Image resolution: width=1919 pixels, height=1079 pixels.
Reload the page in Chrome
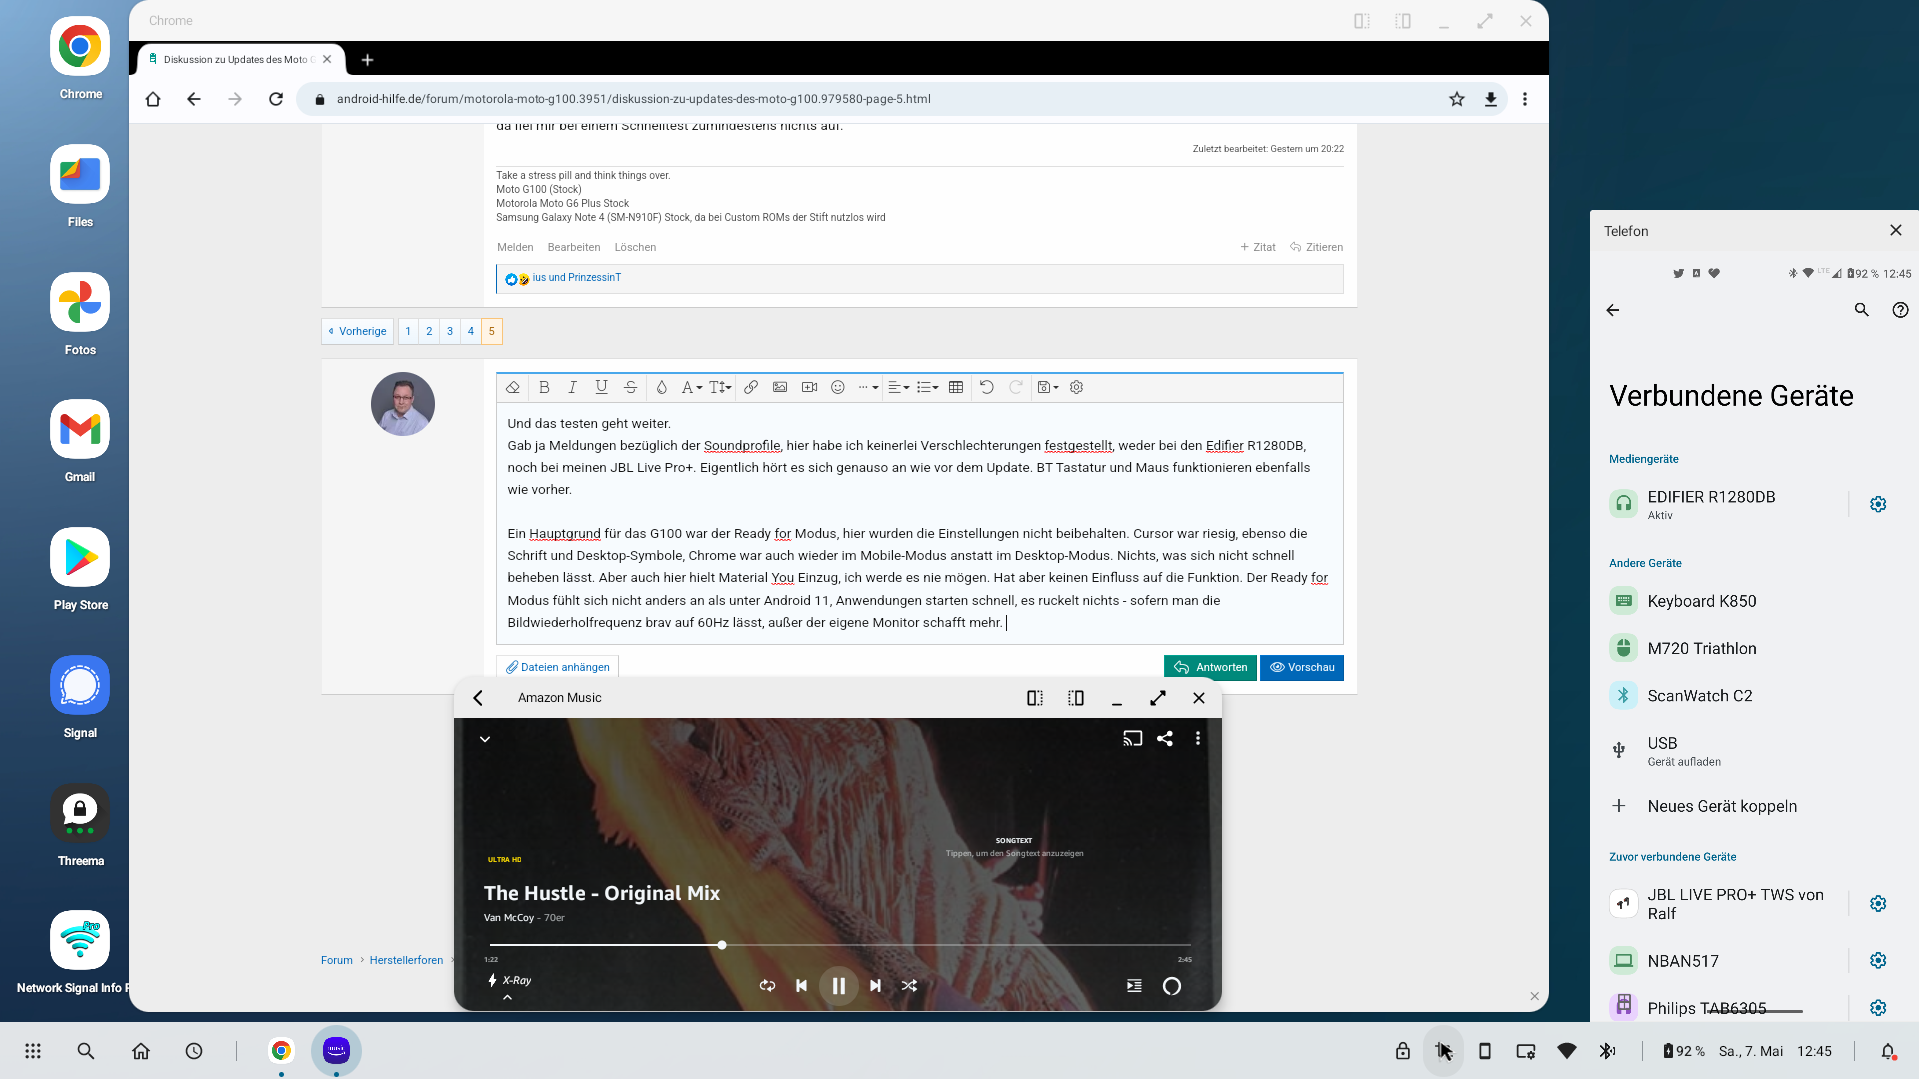click(x=276, y=100)
